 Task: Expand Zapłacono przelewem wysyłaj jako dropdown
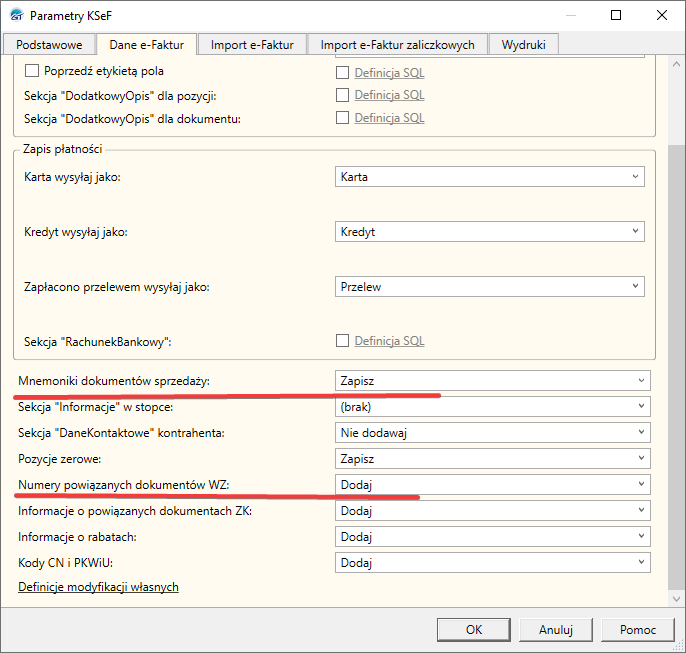490,286
